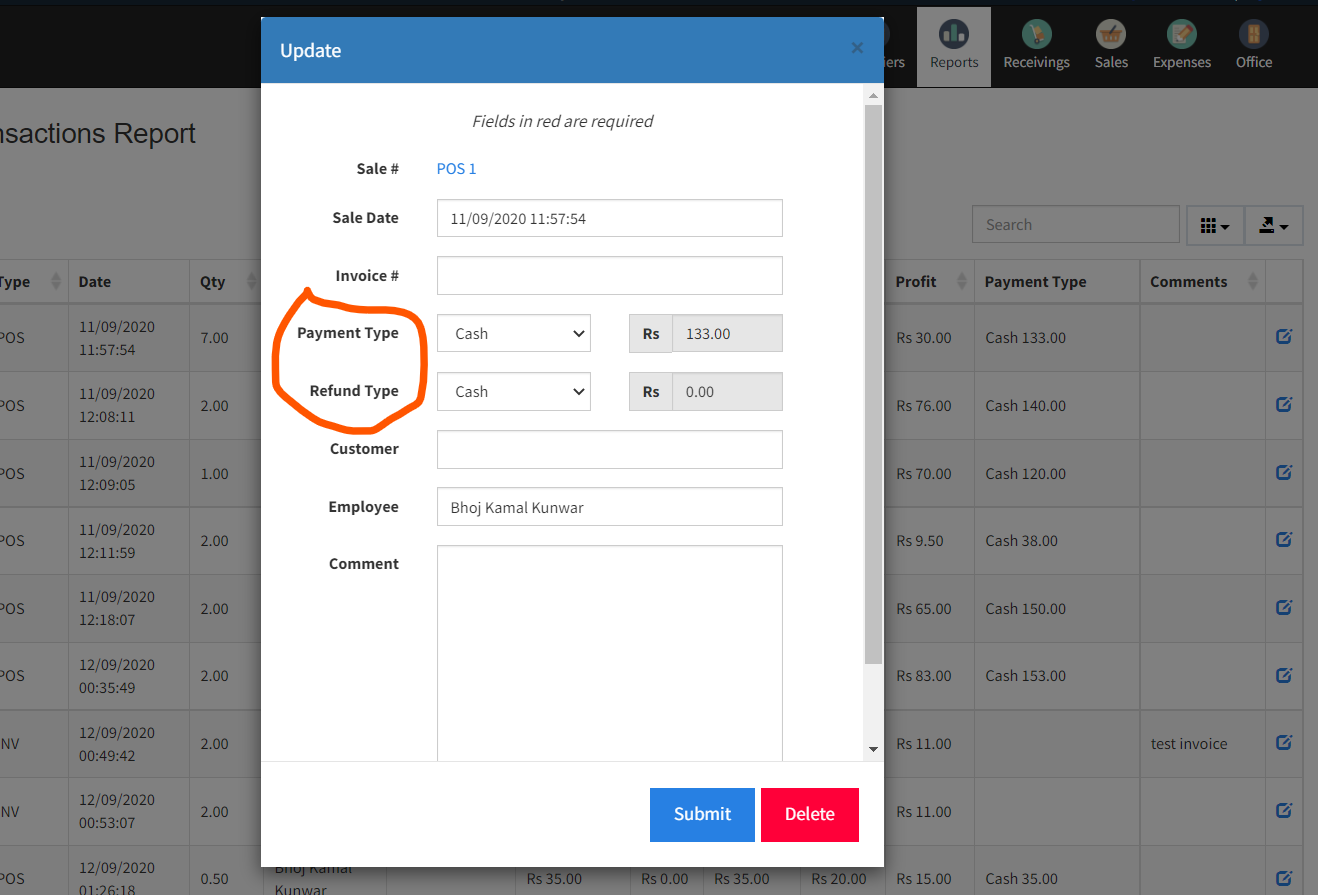Sort the Profit column
Viewport: 1318px width, 895px height.
click(x=916, y=281)
